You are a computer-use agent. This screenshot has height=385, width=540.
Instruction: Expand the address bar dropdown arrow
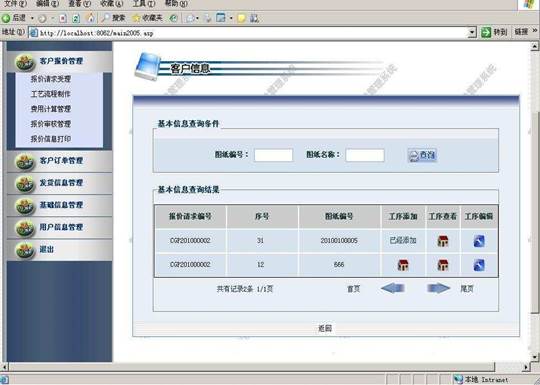pos(472,33)
